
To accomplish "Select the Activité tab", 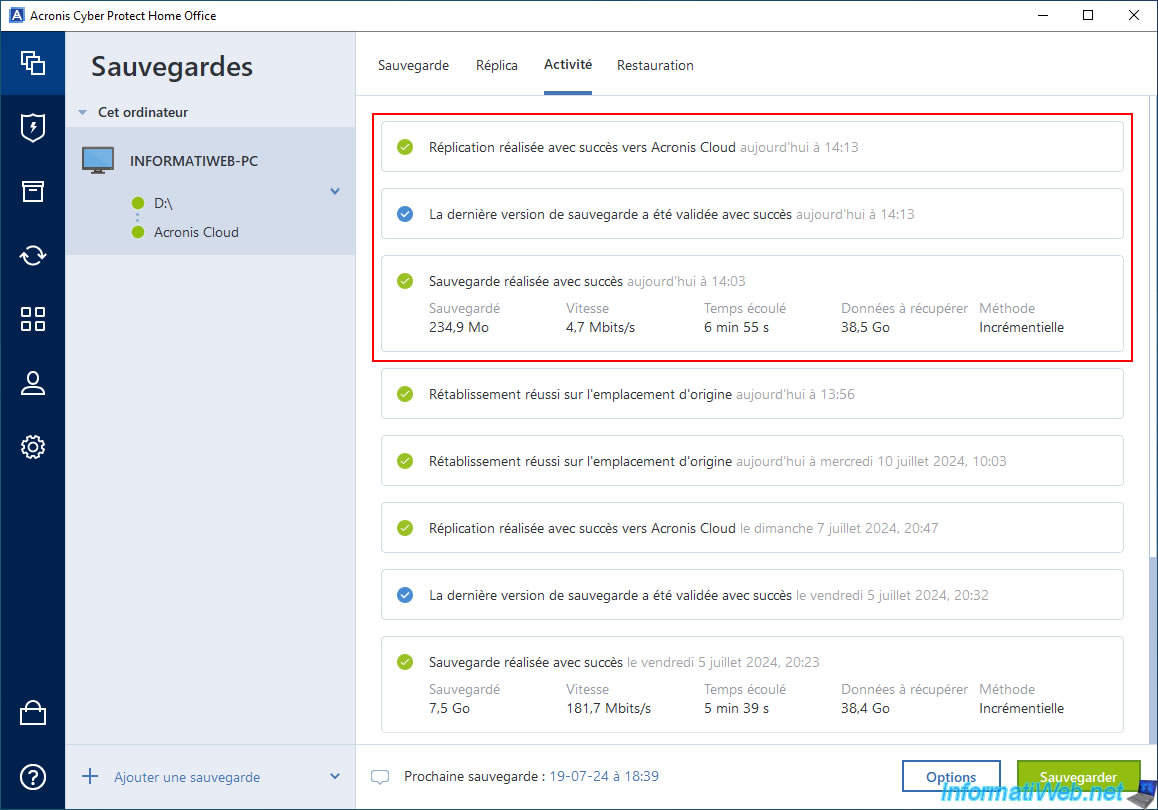I will click(568, 65).
